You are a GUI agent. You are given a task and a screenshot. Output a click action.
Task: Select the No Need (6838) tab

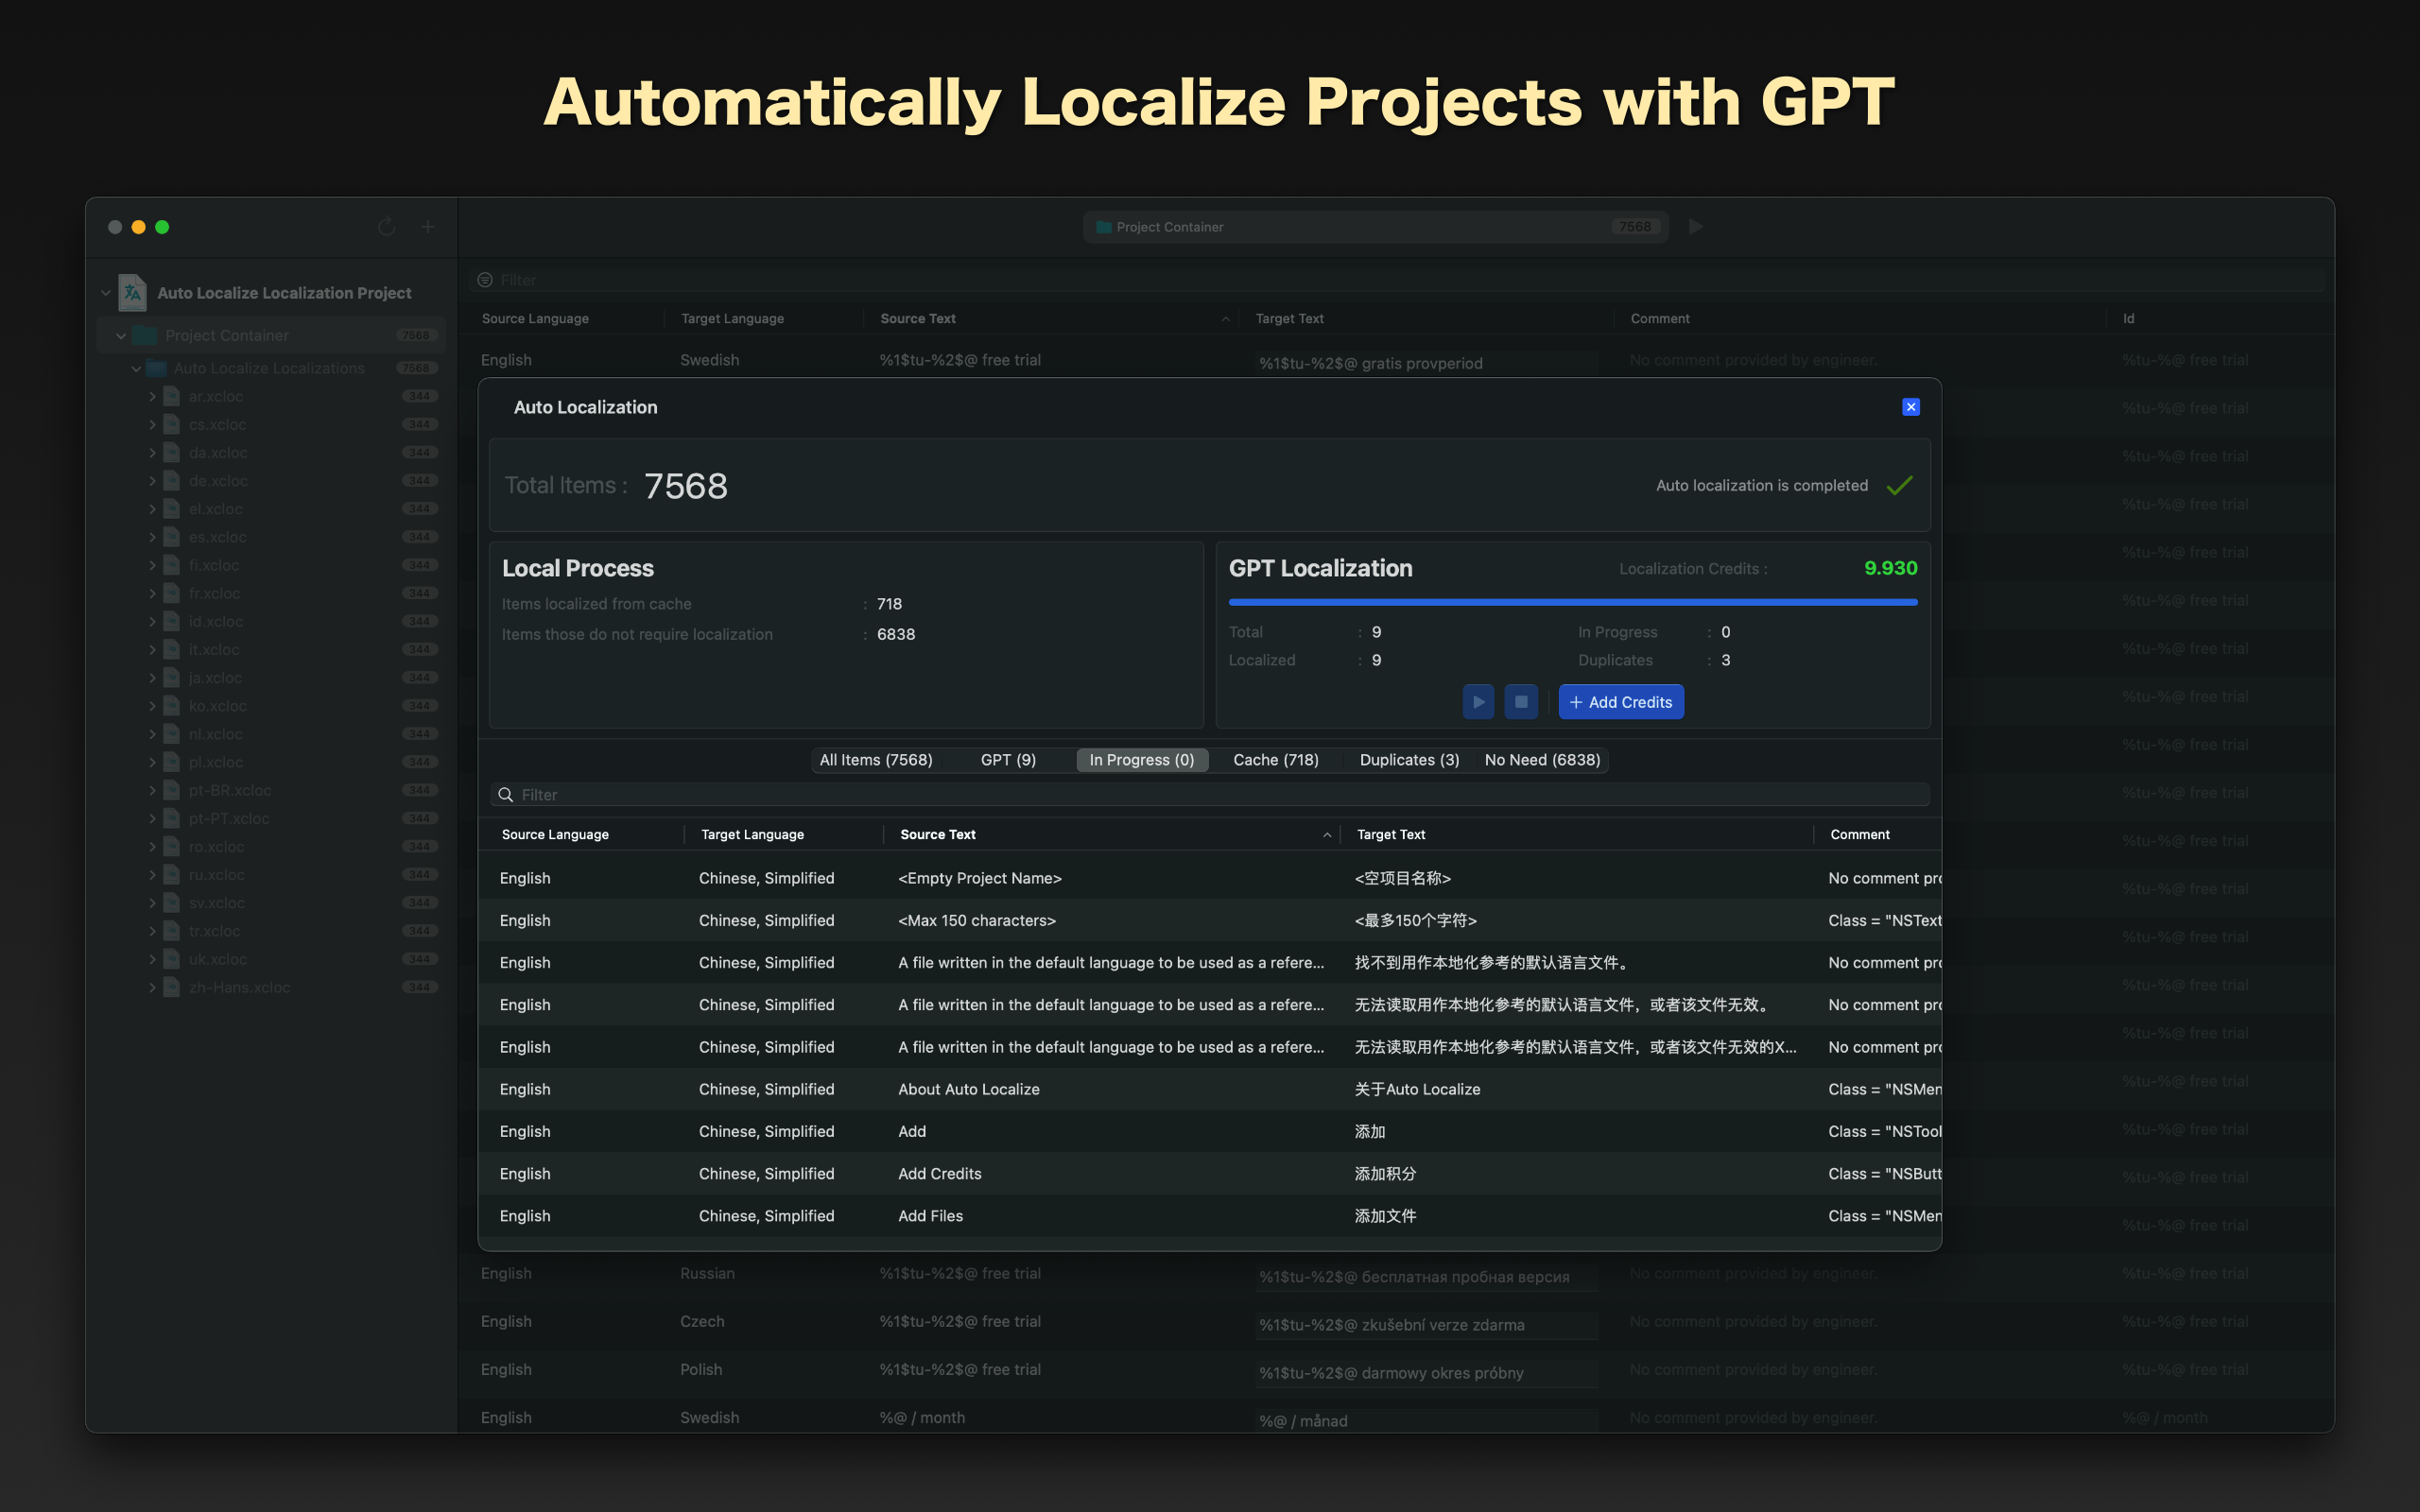[x=1542, y=760]
